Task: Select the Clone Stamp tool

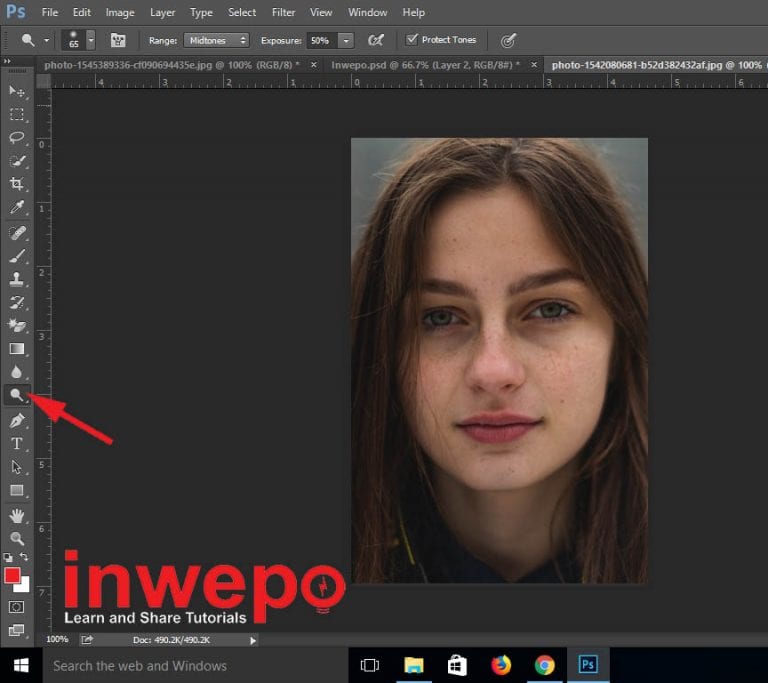Action: click(x=17, y=279)
